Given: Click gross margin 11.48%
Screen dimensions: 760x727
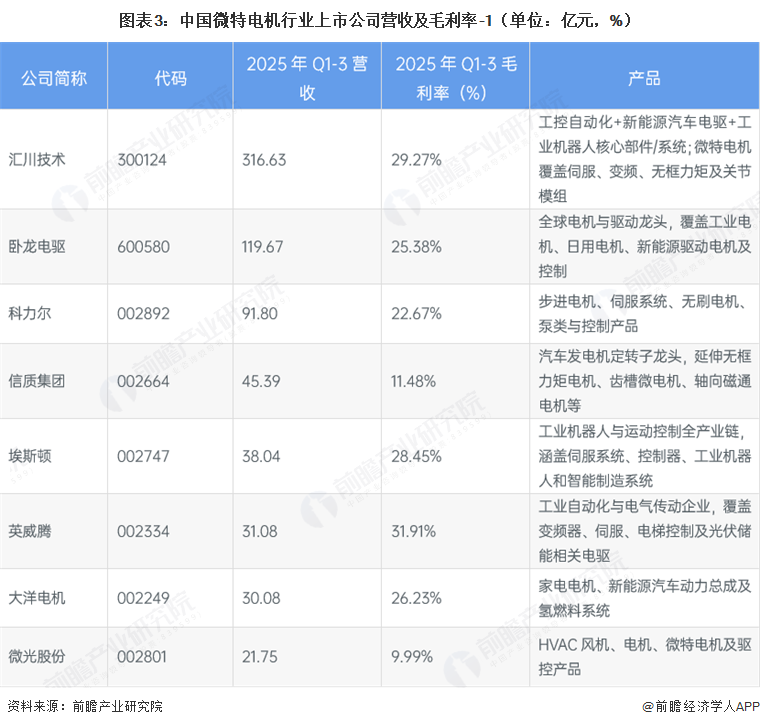Looking at the screenshot, I should click(x=413, y=381).
